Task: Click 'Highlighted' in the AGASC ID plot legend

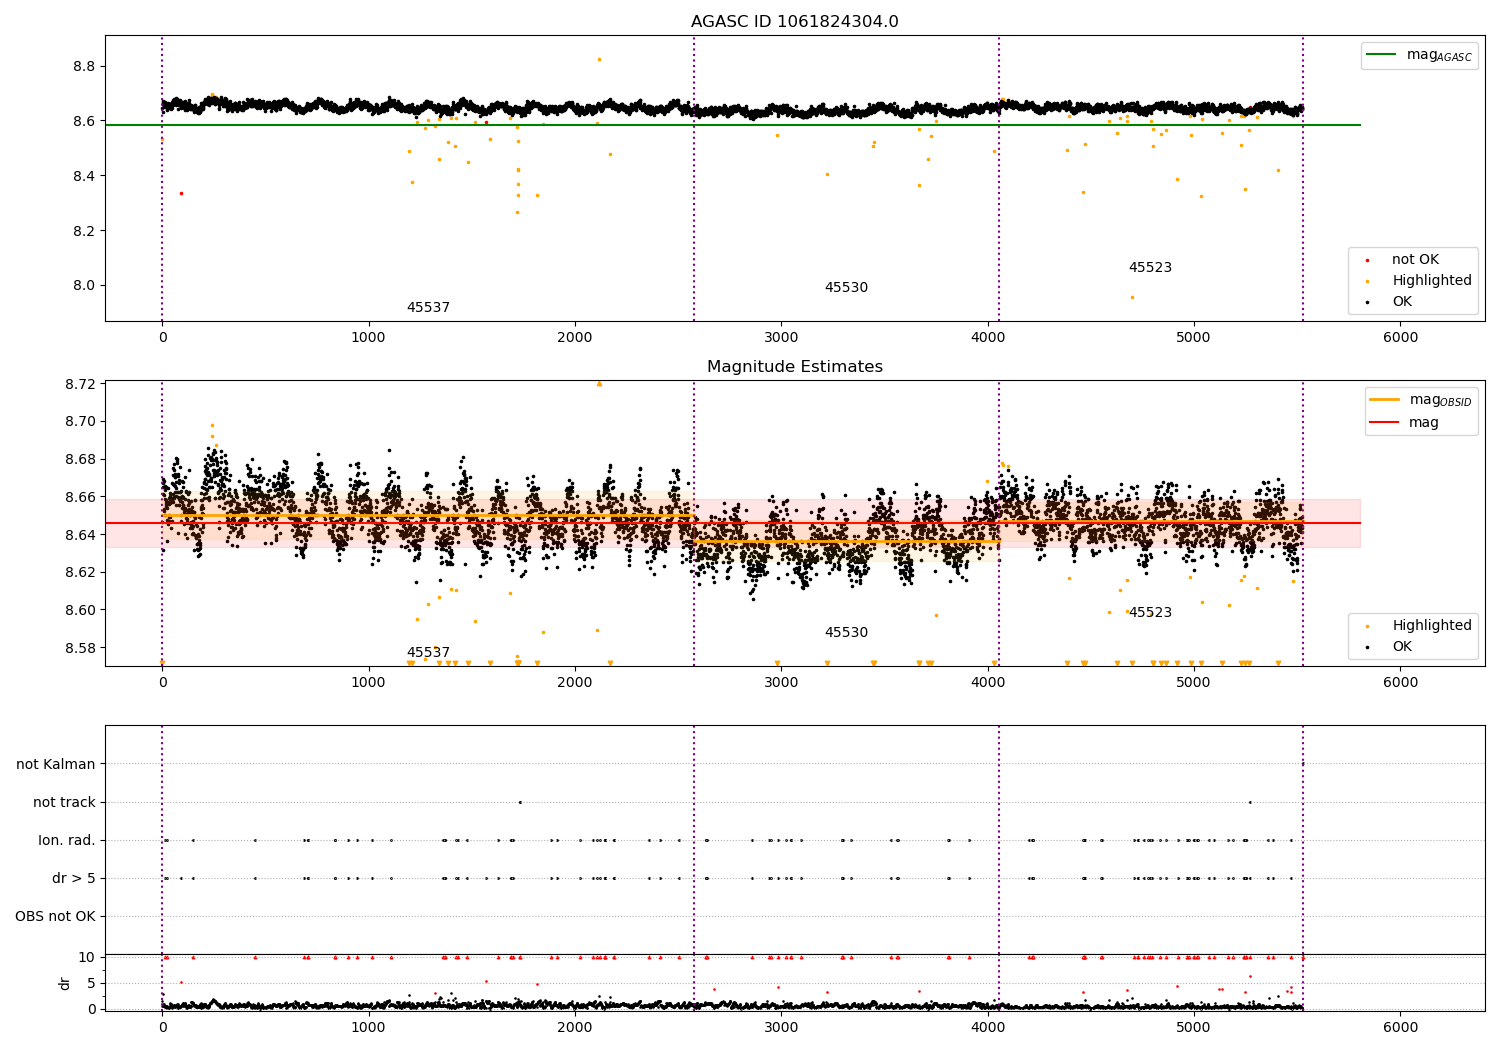Action: [1430, 280]
